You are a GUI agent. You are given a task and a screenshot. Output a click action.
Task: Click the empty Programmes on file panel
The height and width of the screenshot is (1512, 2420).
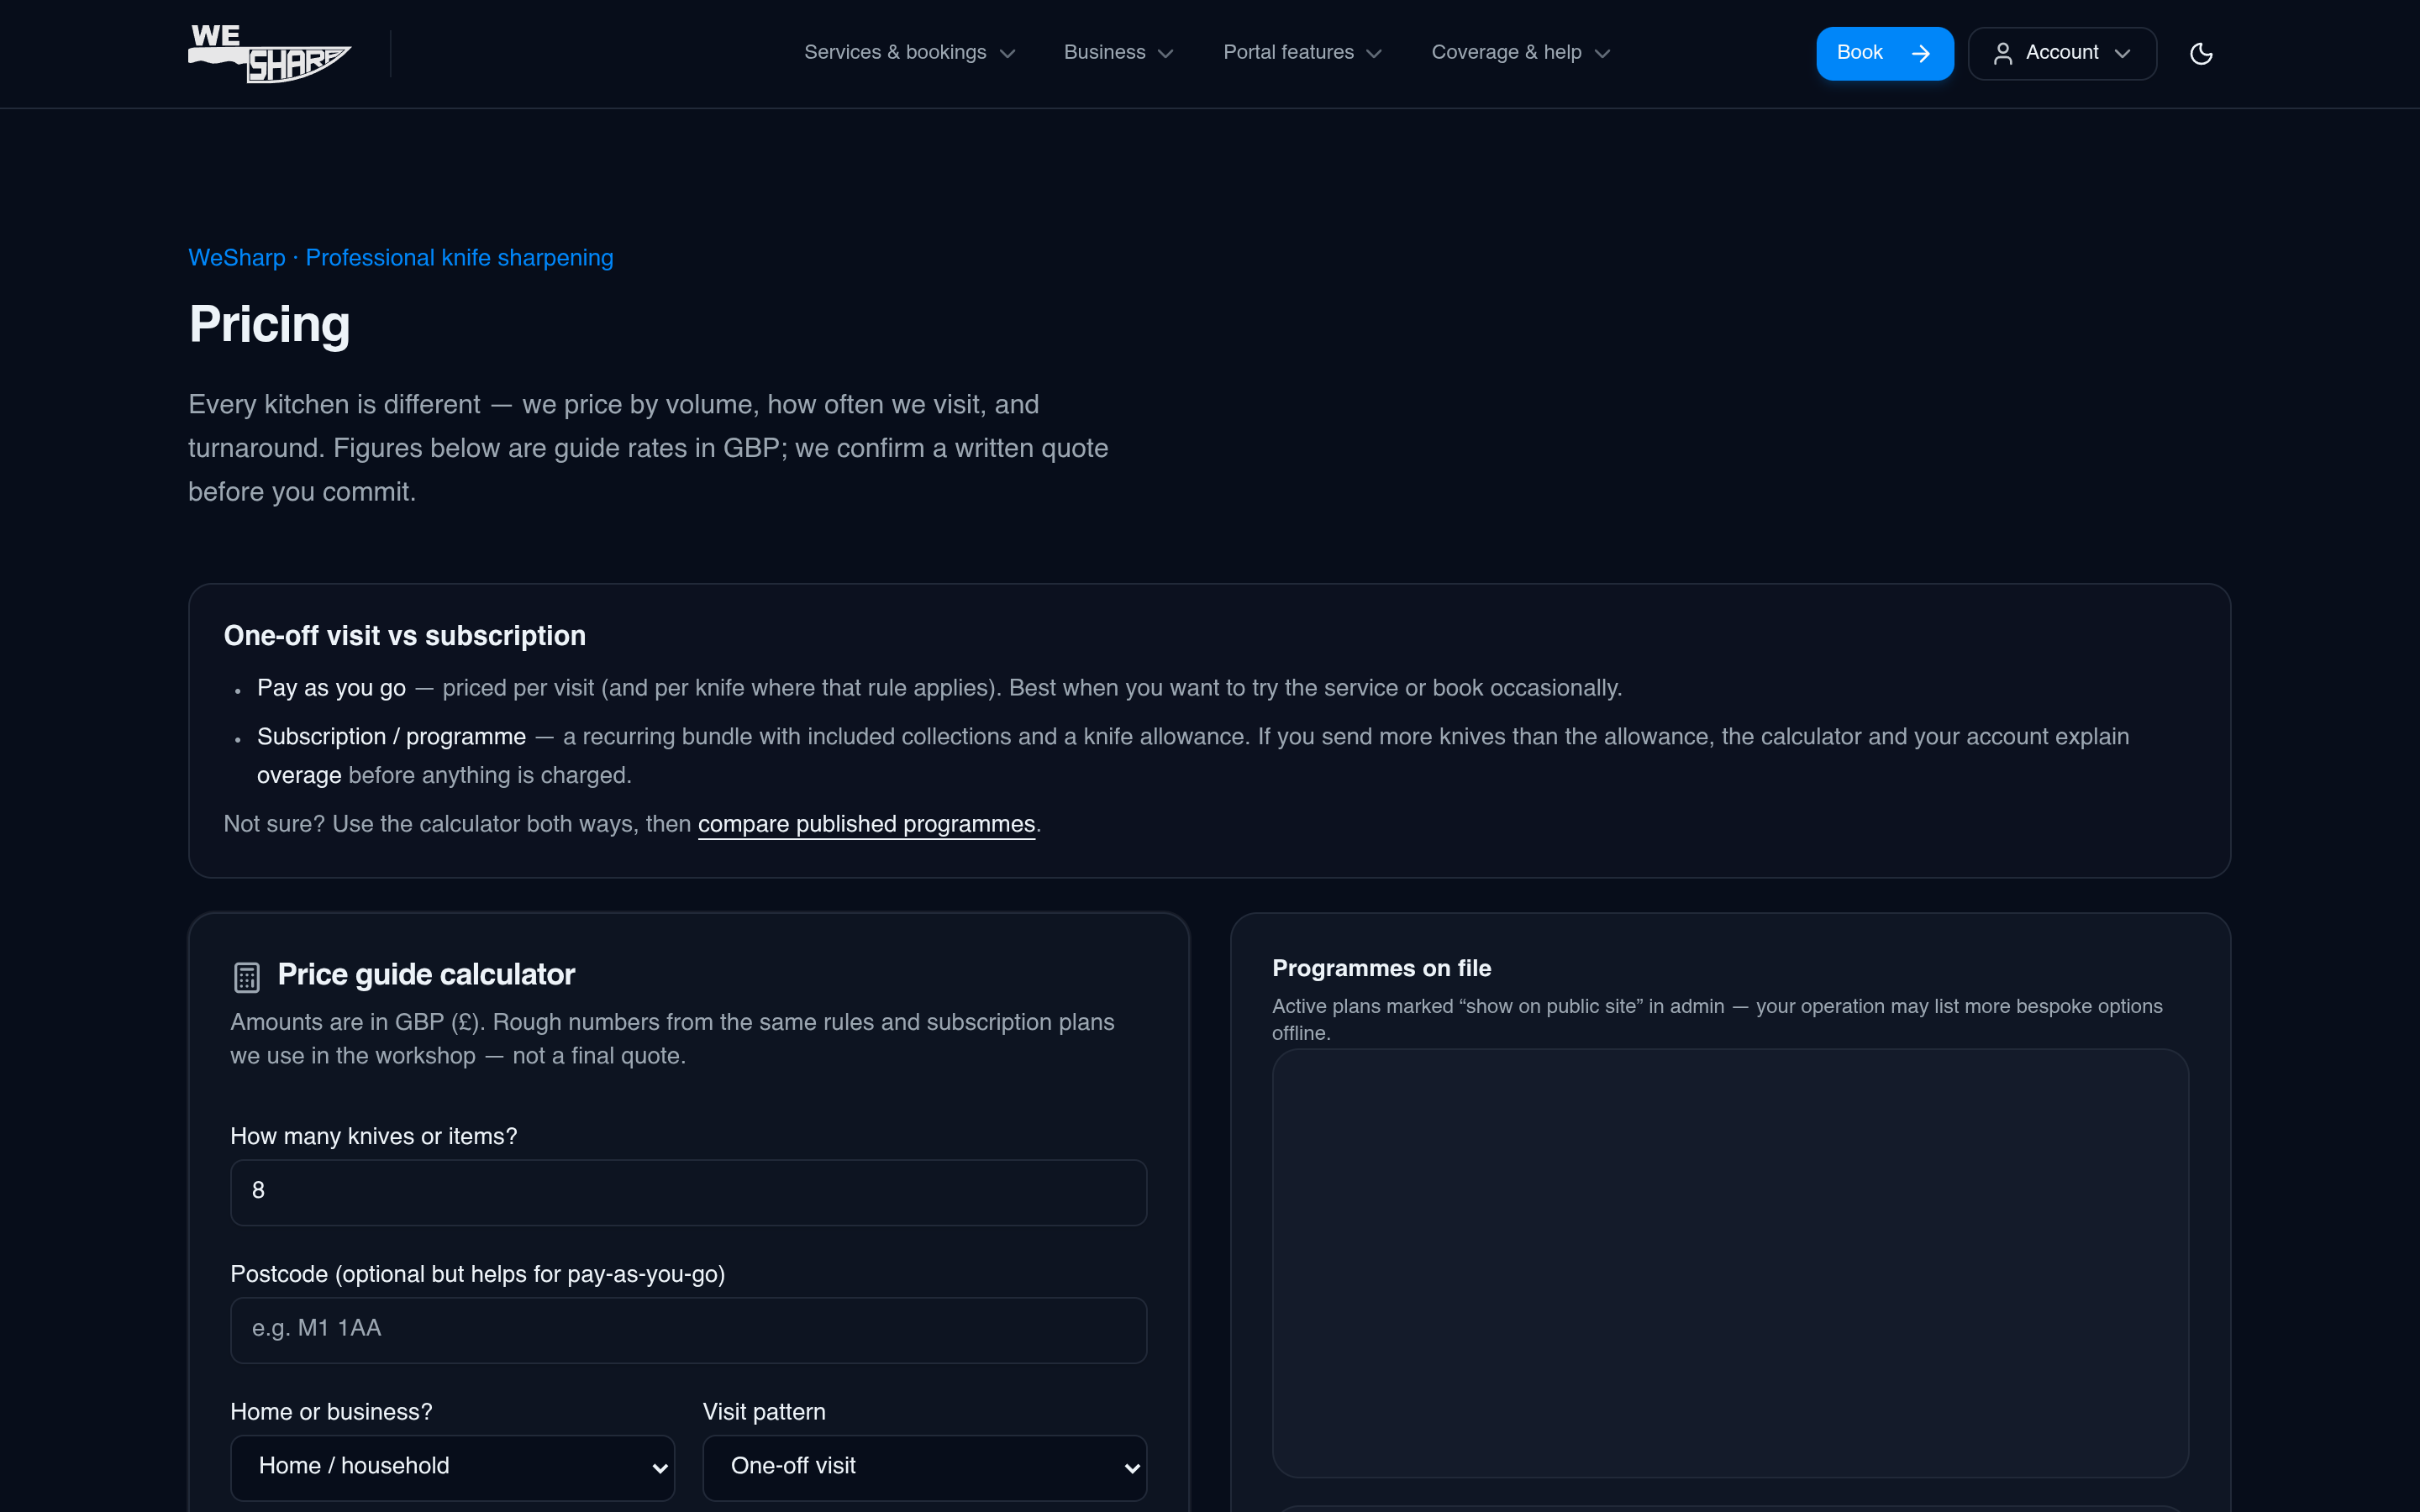1730,1263
